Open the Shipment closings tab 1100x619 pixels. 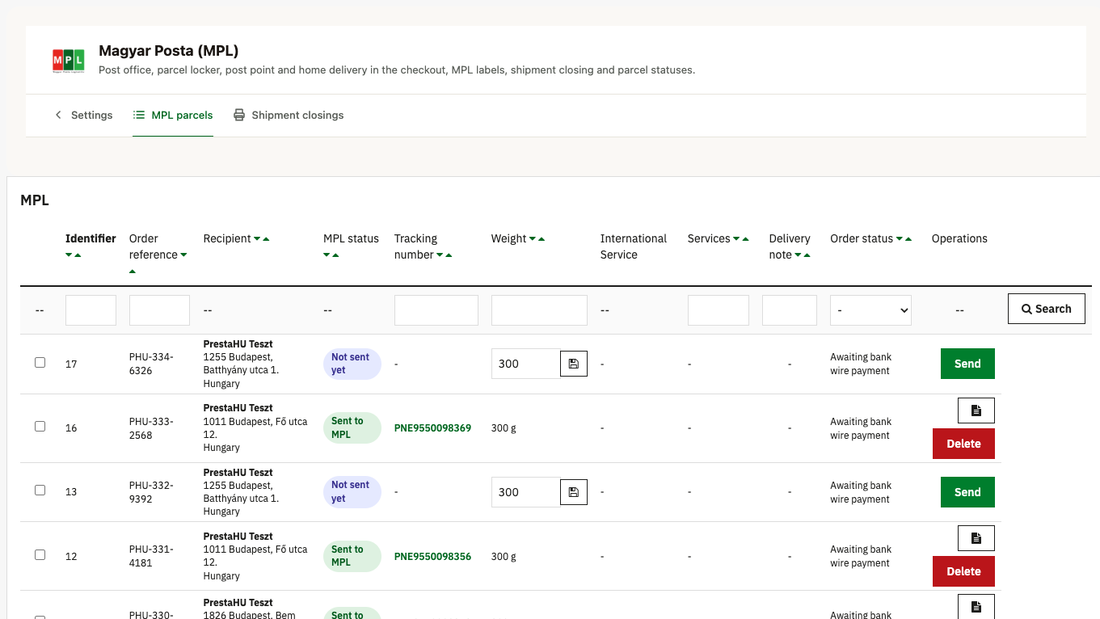[x=288, y=115]
